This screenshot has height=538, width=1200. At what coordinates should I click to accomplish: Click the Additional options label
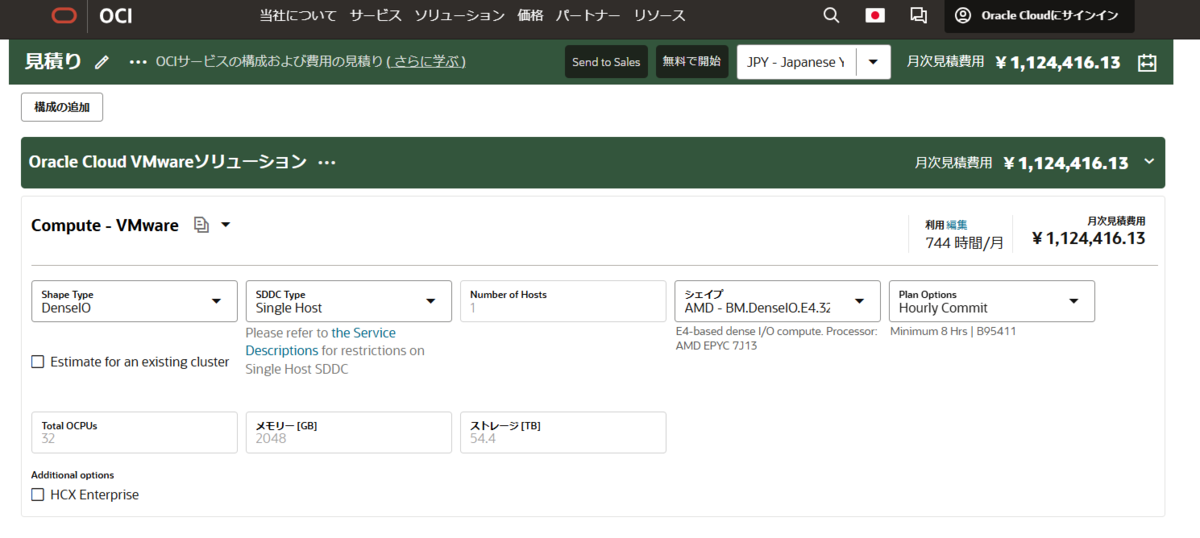[73, 475]
